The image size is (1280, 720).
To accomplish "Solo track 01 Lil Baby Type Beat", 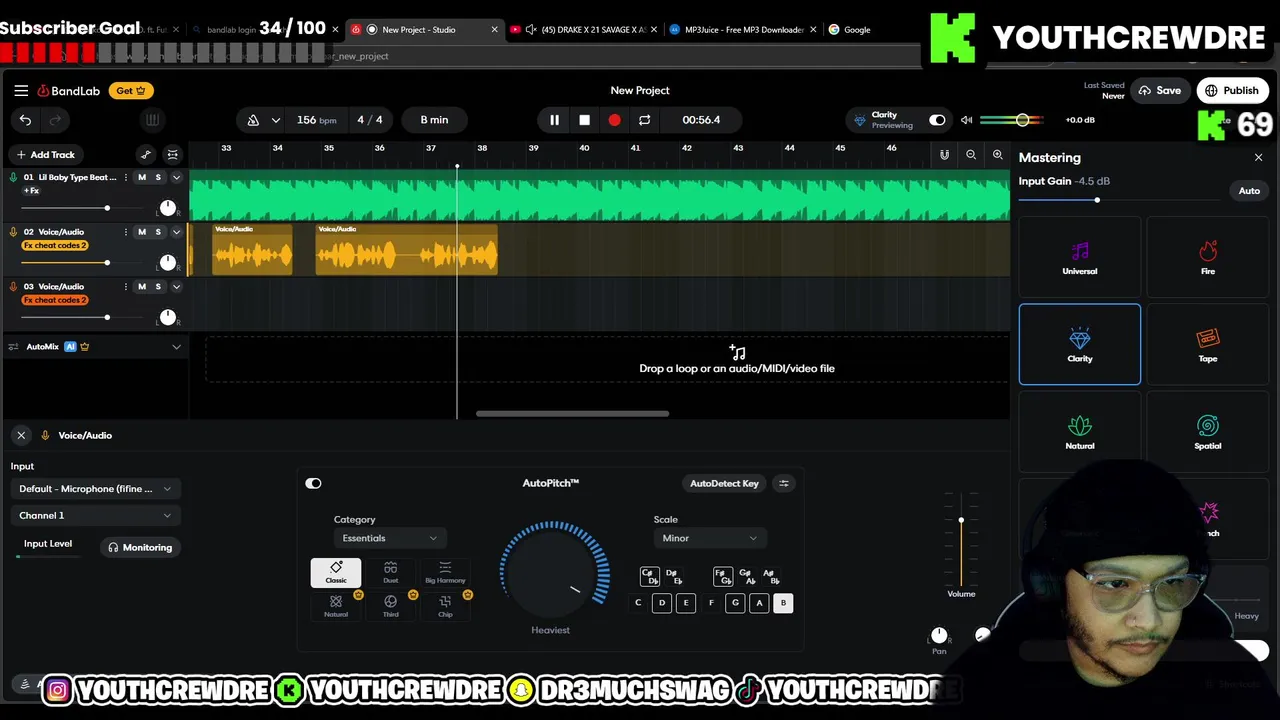I will coord(157,177).
